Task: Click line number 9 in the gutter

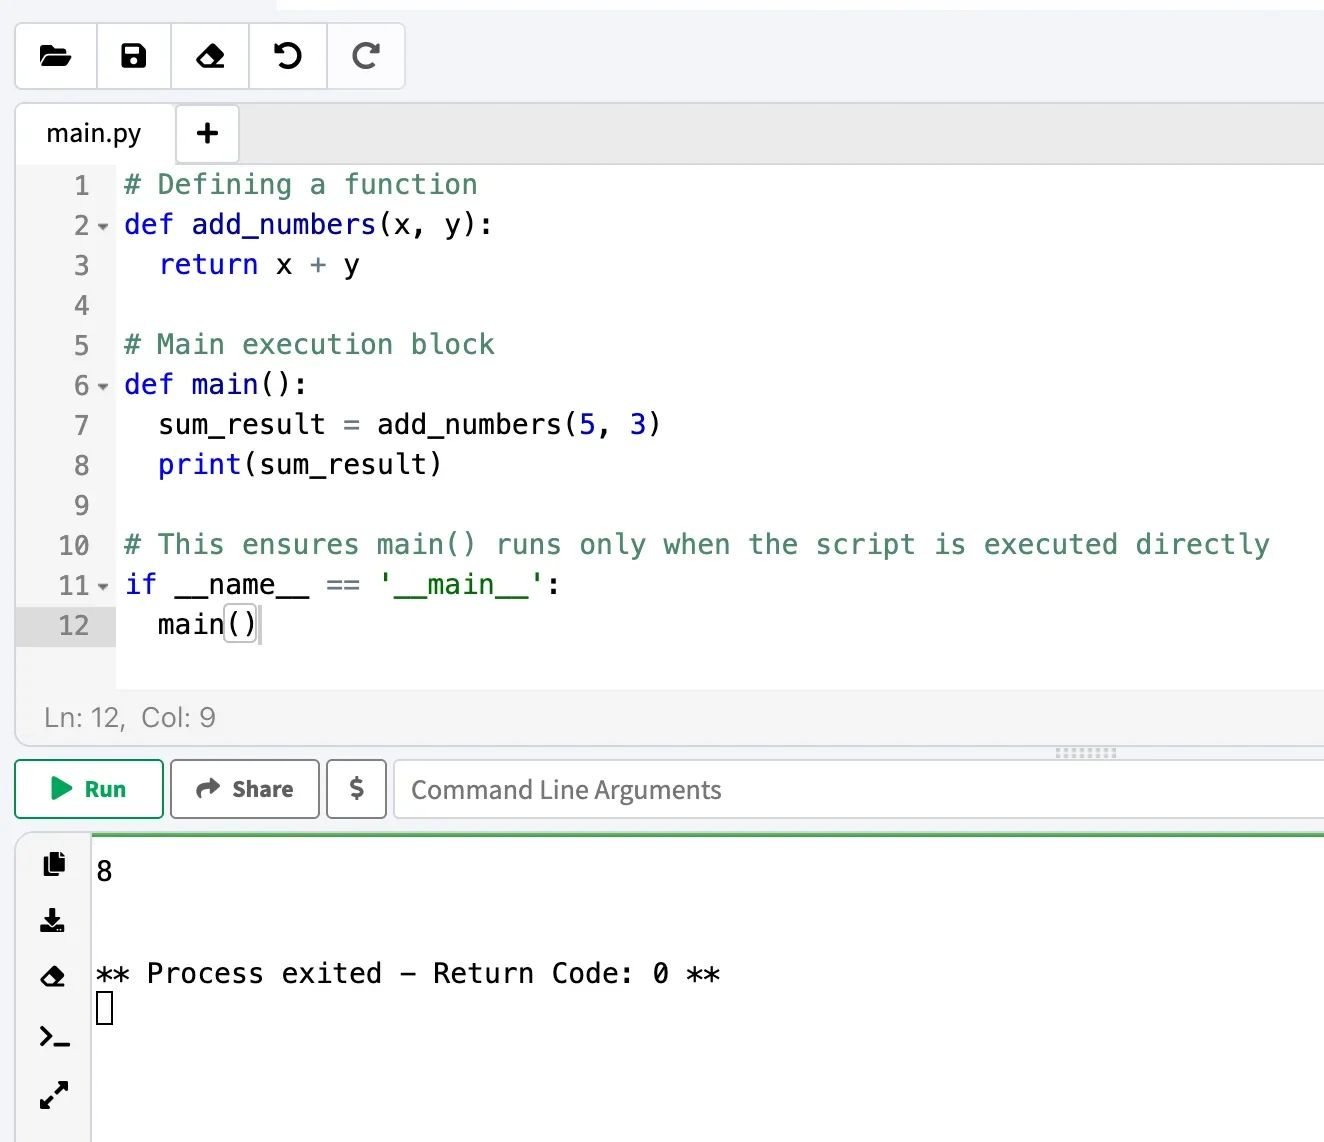Action: click(82, 505)
